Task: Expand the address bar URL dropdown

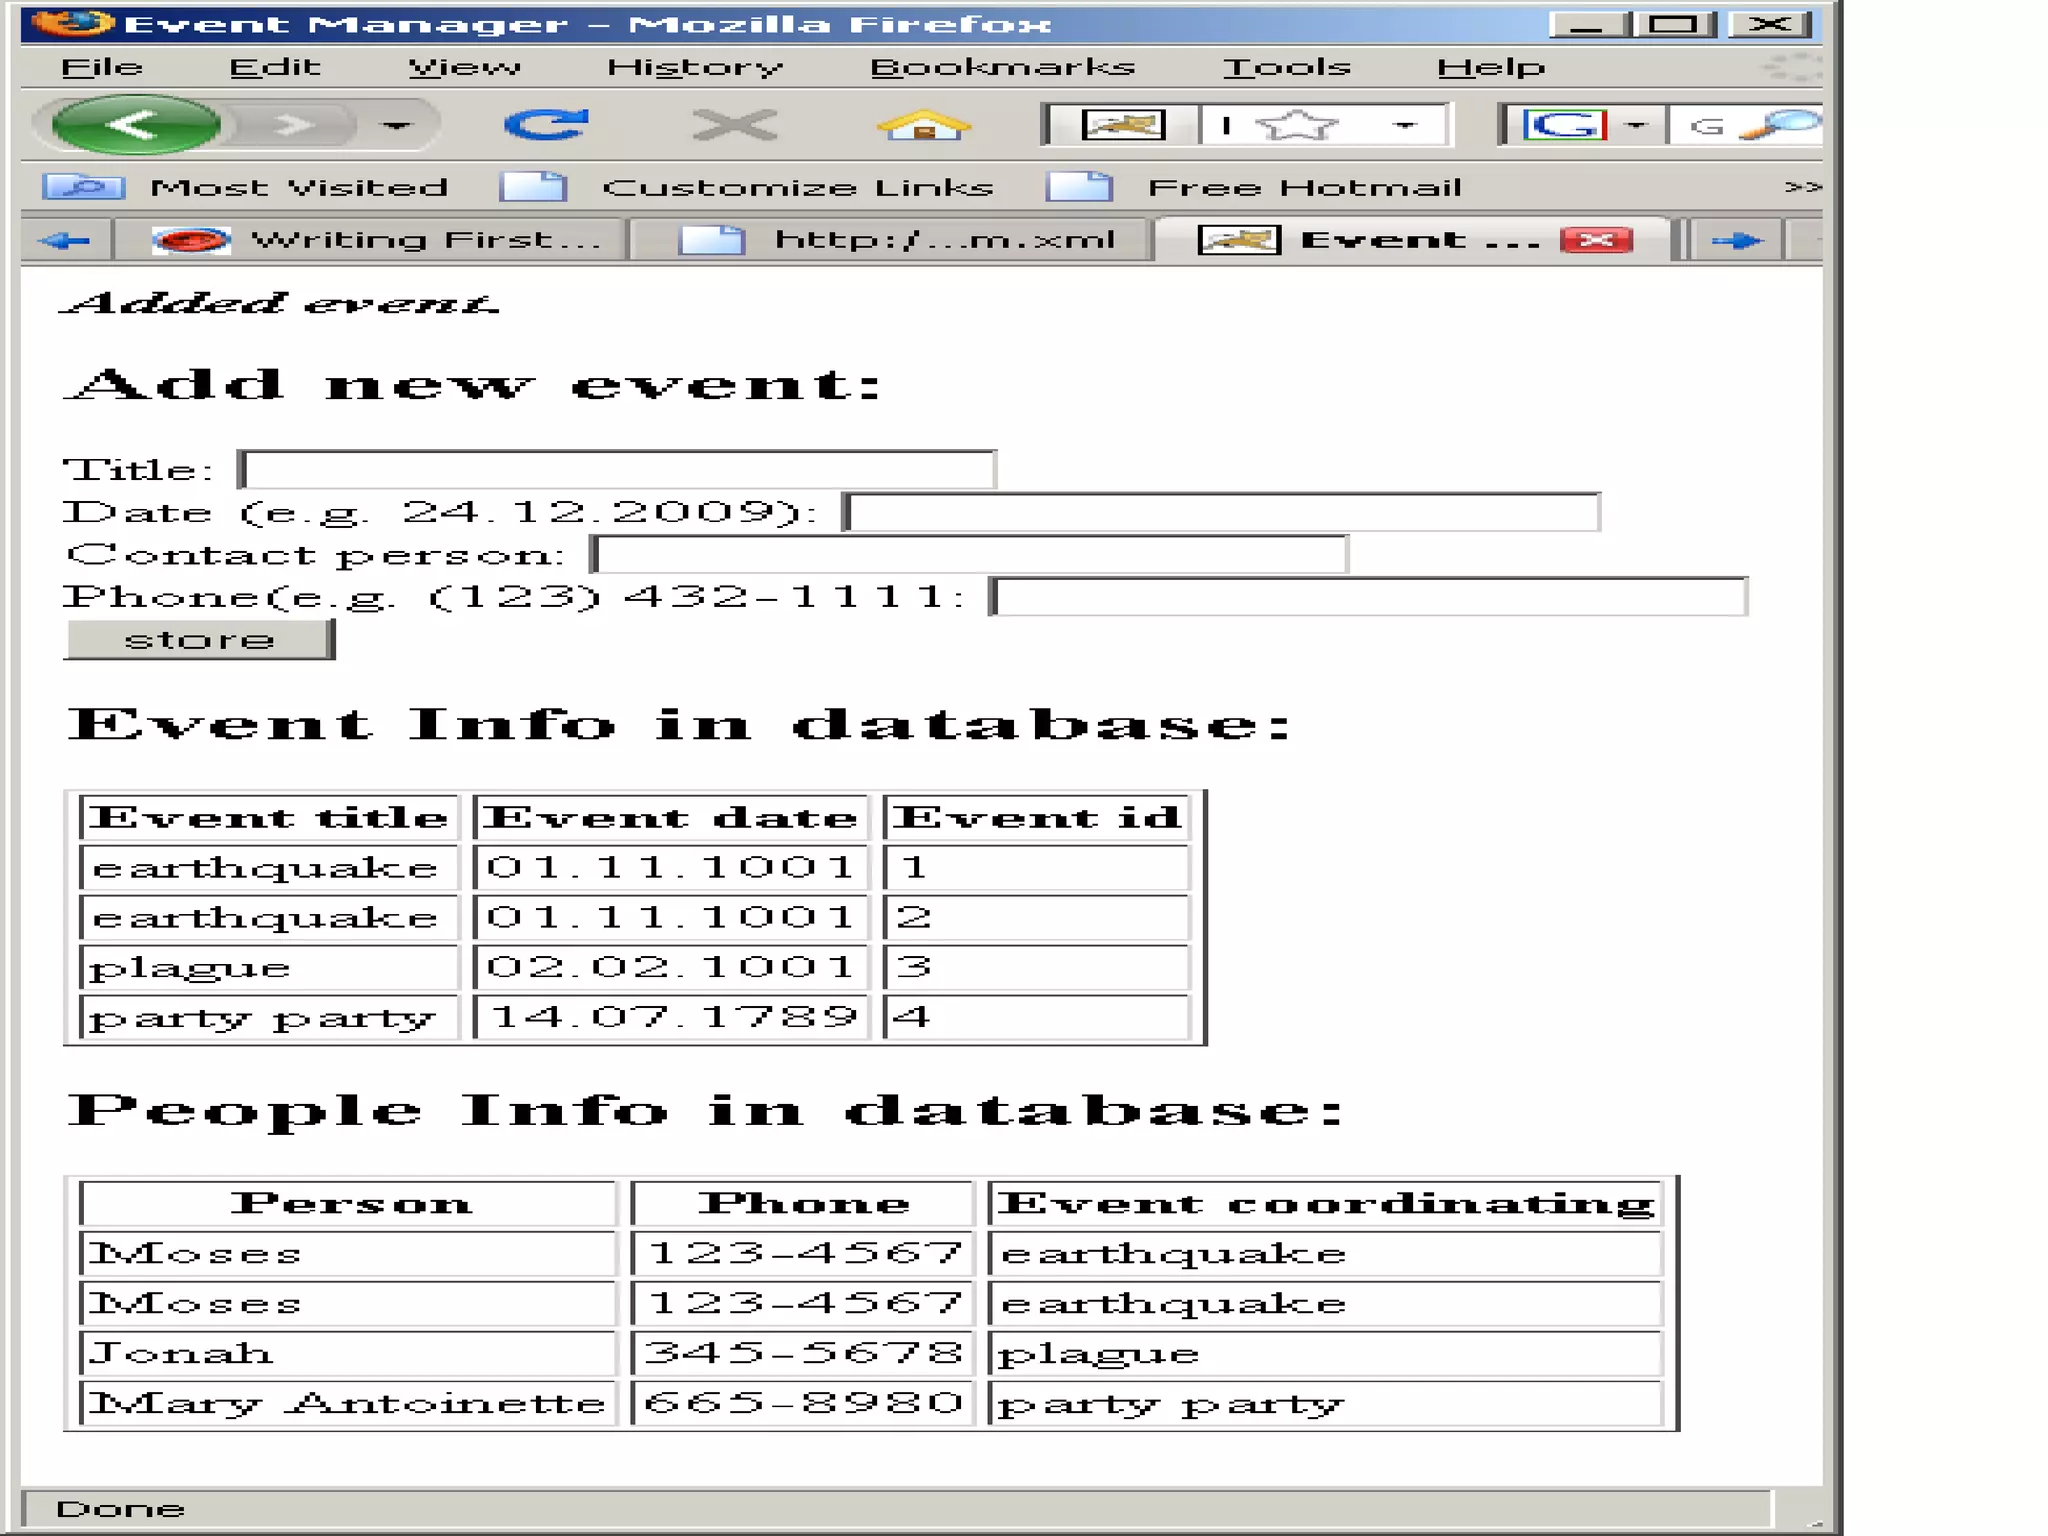Action: pyautogui.click(x=1405, y=126)
